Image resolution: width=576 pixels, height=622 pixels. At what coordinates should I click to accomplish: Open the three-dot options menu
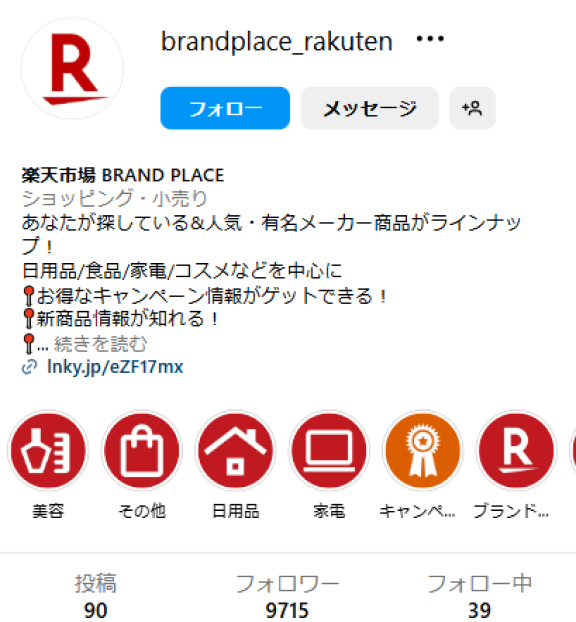click(430, 39)
